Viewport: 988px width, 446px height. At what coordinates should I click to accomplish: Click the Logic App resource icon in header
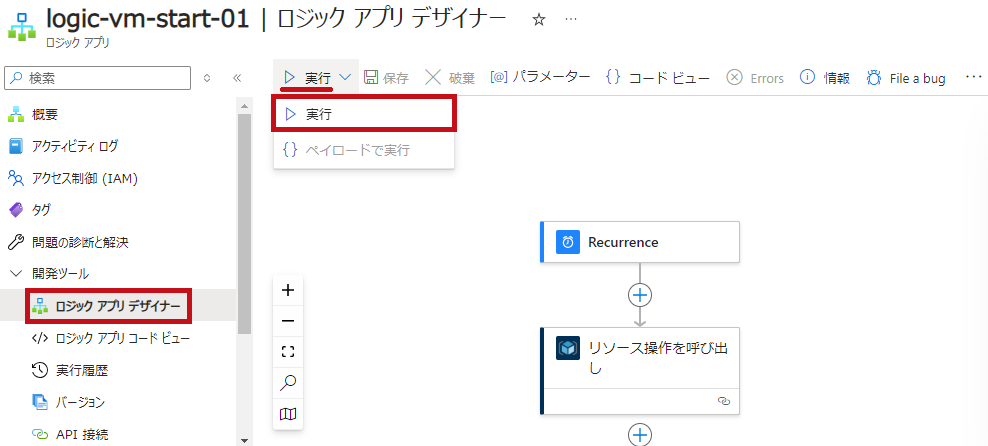click(21, 29)
